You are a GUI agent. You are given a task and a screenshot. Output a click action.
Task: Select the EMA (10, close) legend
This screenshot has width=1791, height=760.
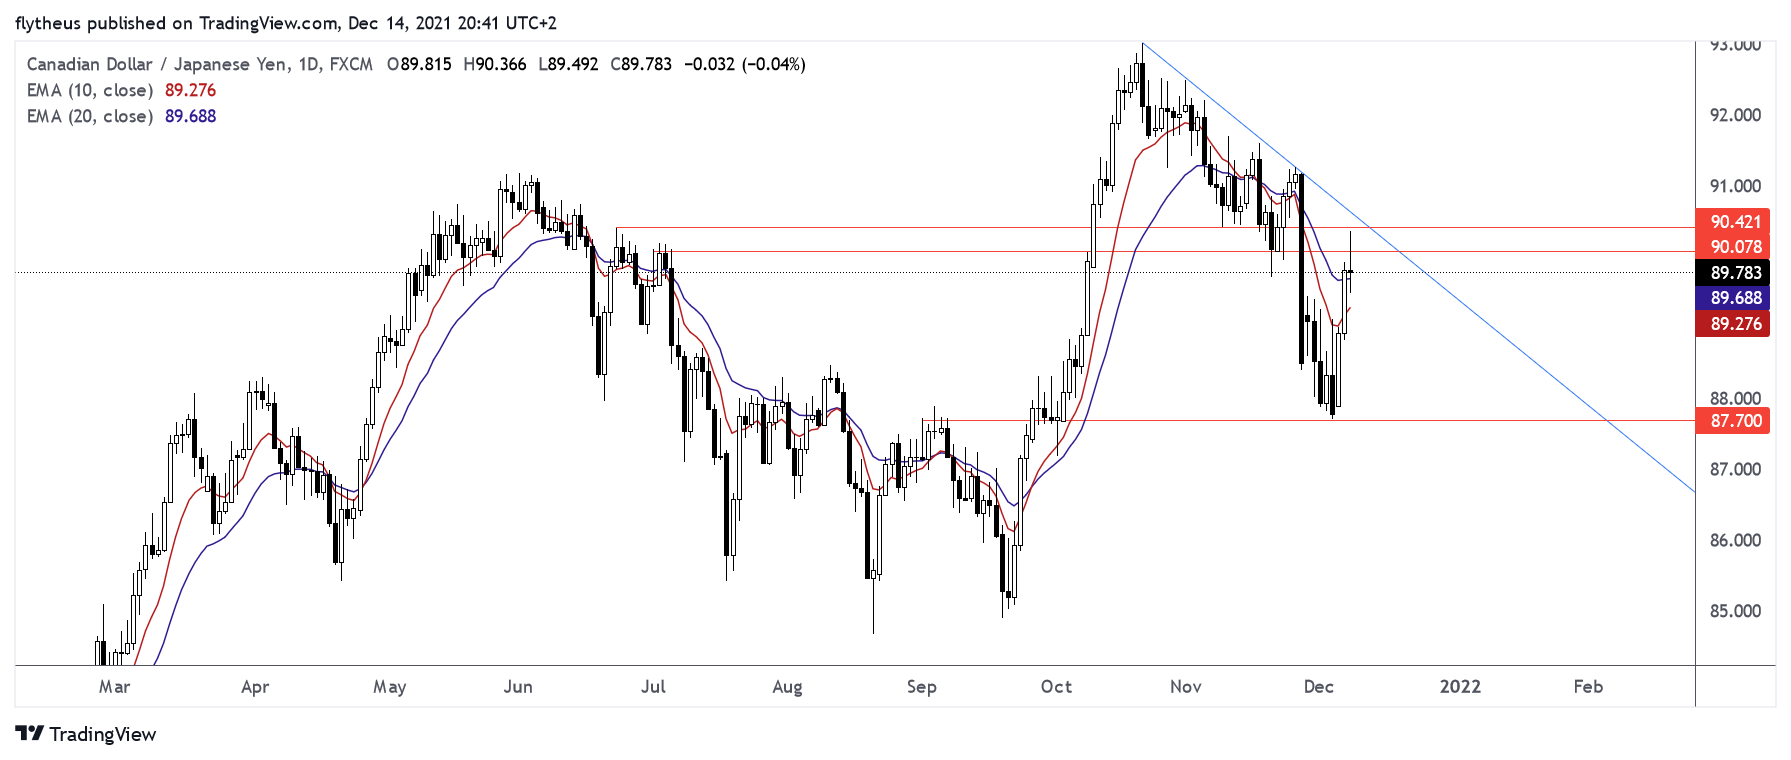[x=90, y=90]
